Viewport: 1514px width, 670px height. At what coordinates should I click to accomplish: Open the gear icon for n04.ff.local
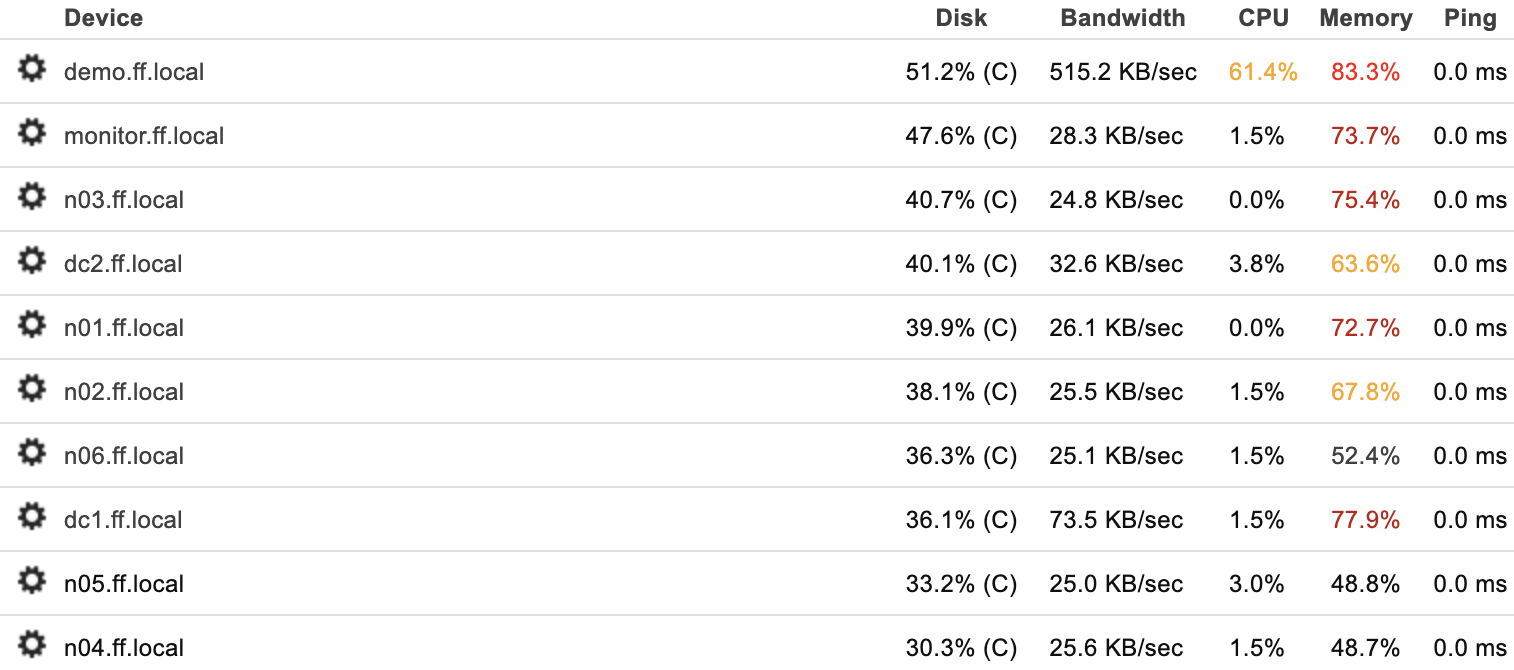tap(32, 646)
